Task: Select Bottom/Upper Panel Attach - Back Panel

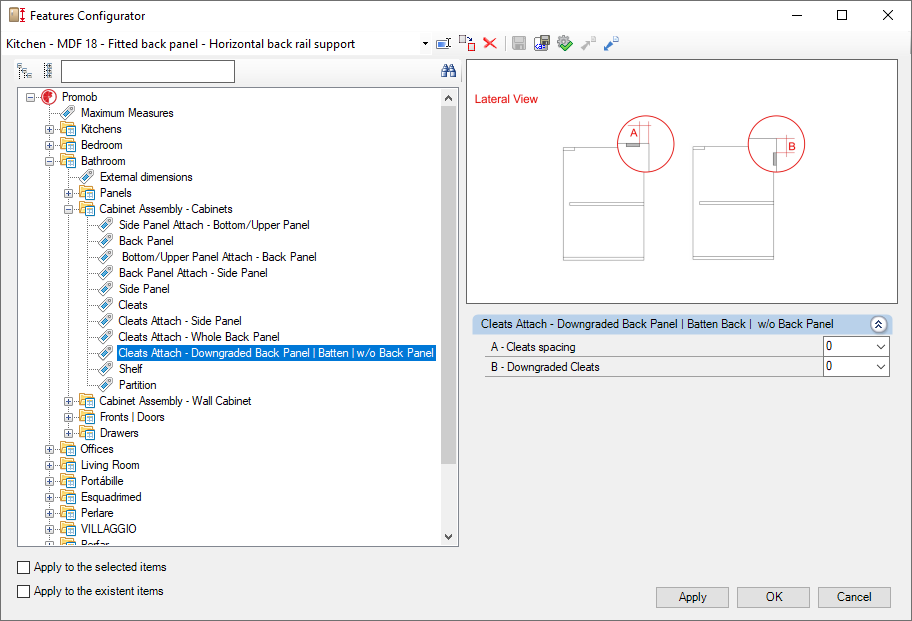Action: pos(219,257)
